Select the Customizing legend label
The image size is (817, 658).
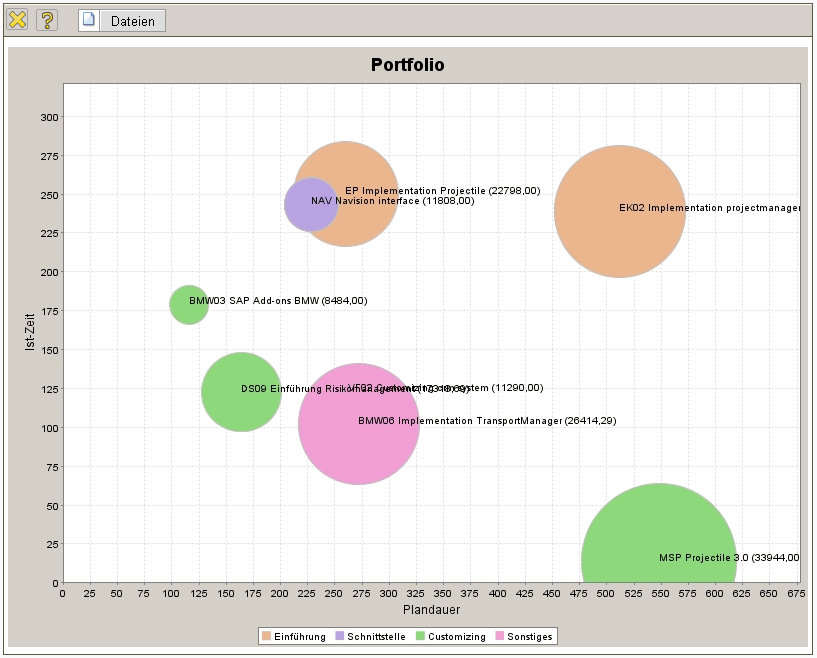(458, 637)
